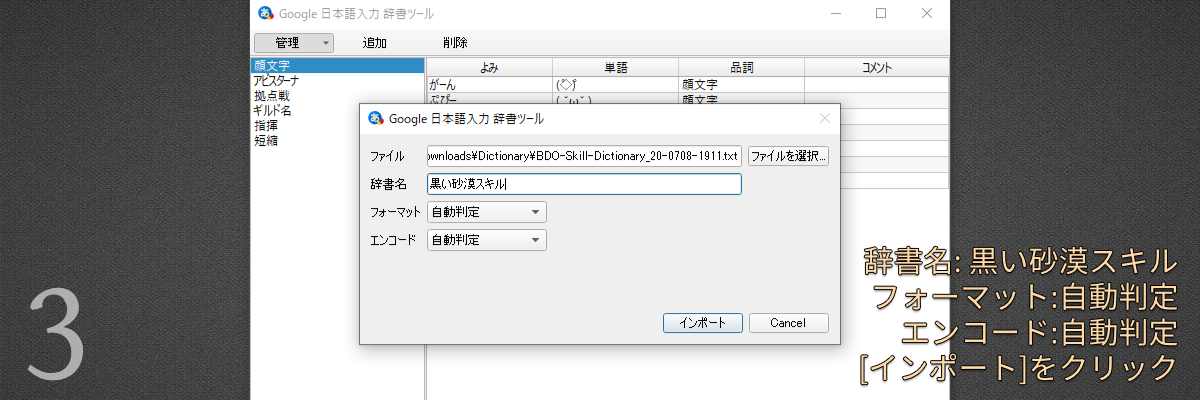Select 指揮 dictionary in list
The image size is (1200, 400).
(266, 126)
